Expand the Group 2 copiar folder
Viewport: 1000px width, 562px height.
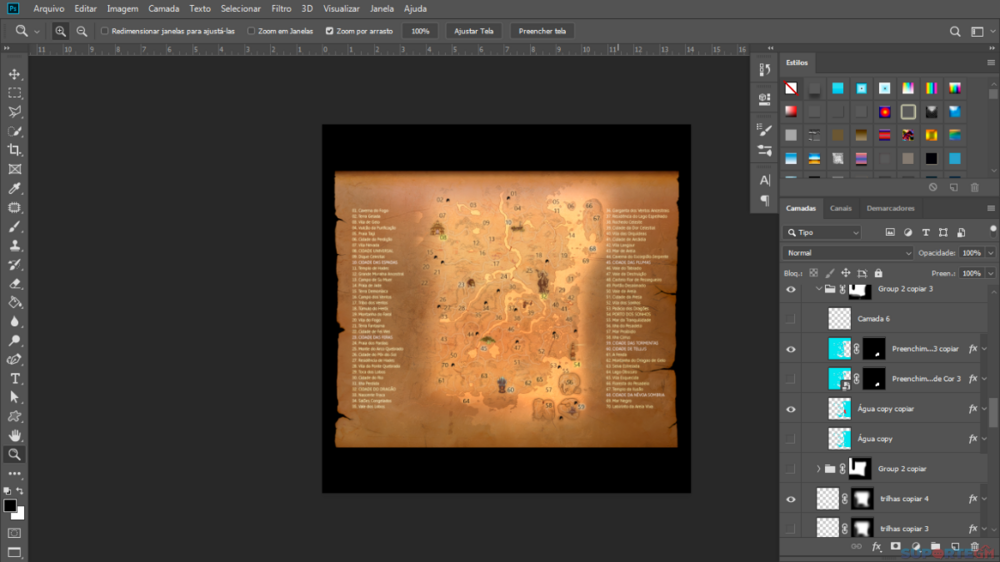[818, 468]
